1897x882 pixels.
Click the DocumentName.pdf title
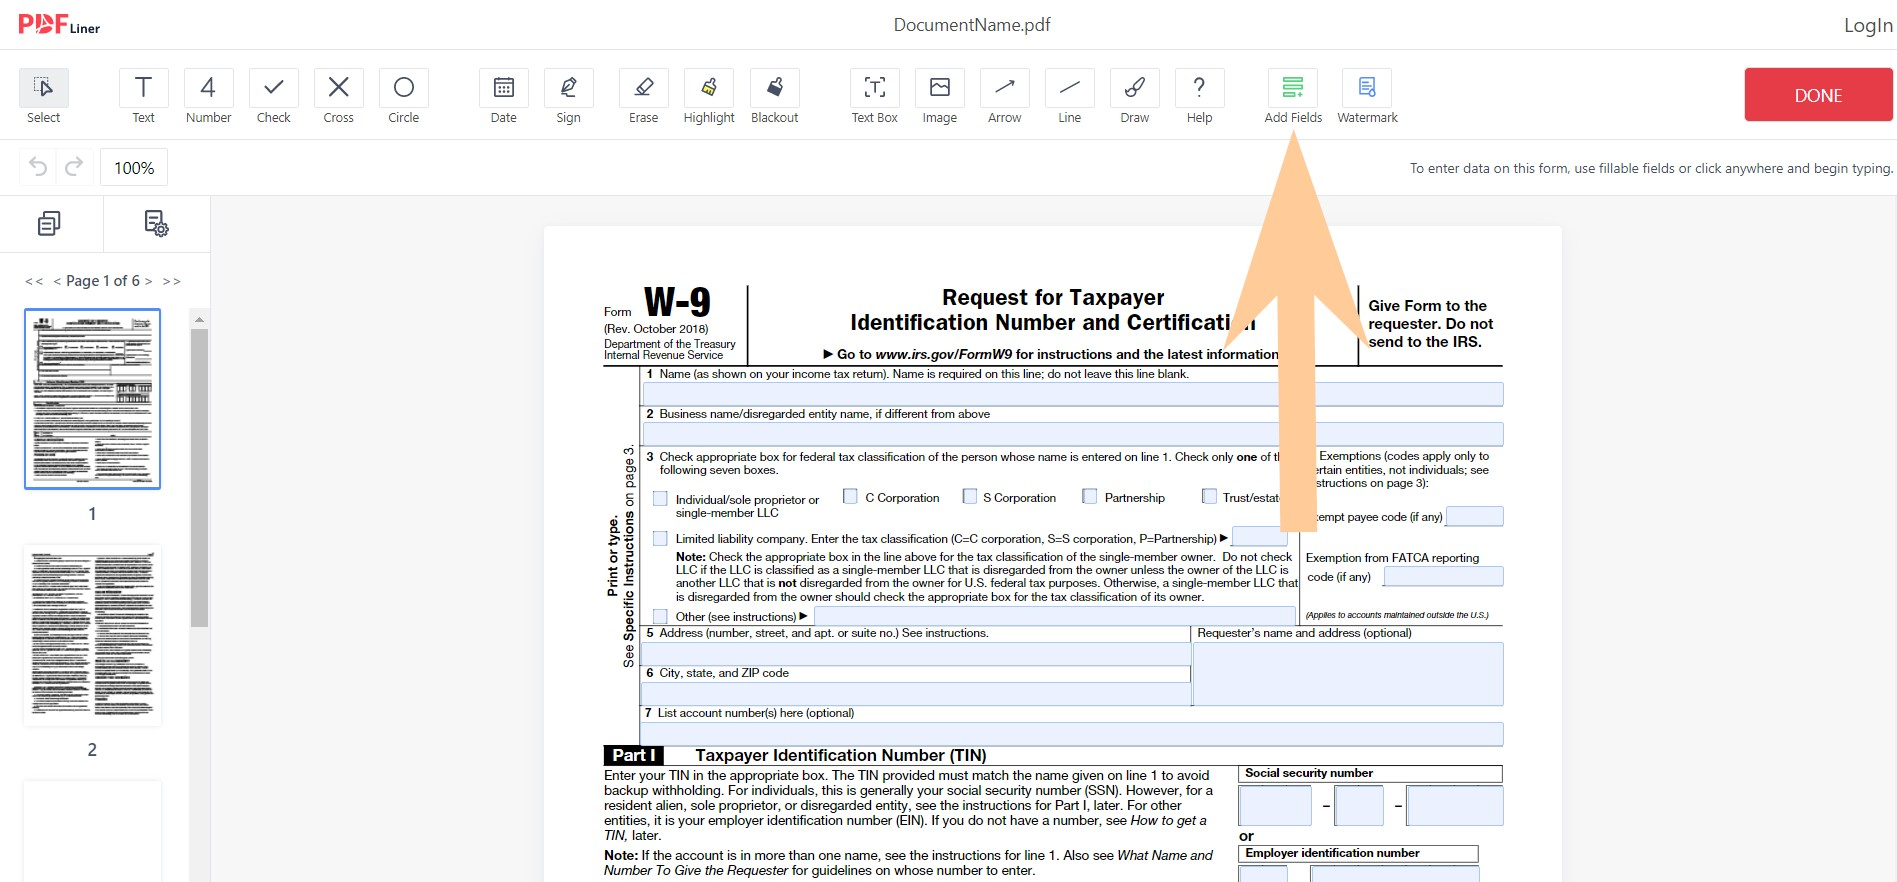972,25
